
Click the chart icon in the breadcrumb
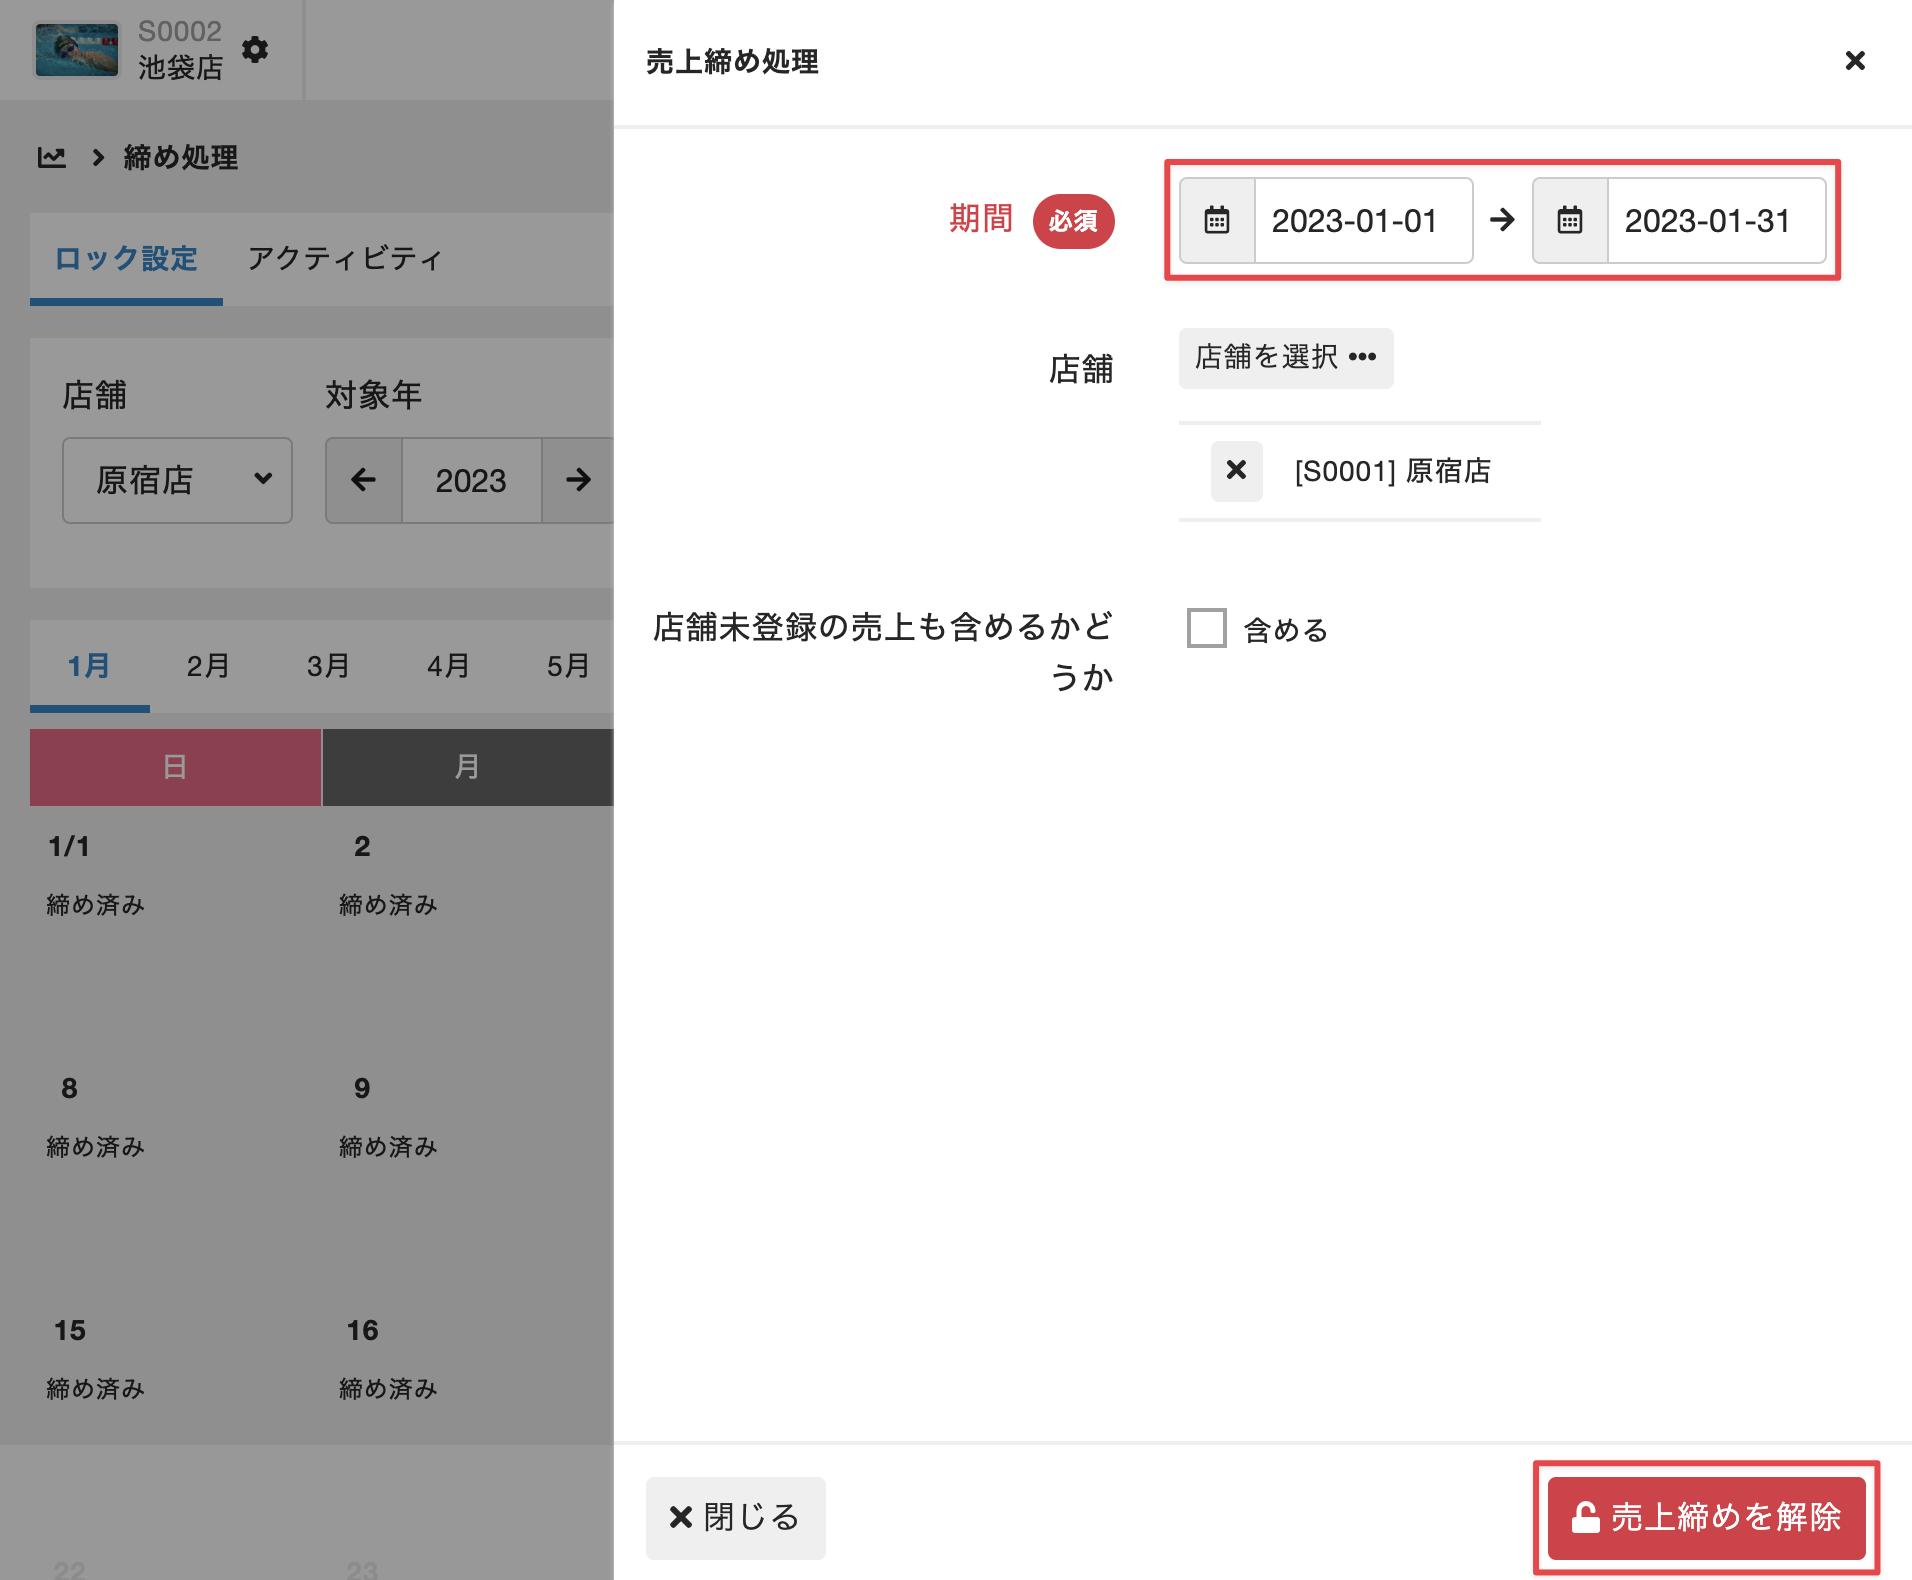pos(52,158)
